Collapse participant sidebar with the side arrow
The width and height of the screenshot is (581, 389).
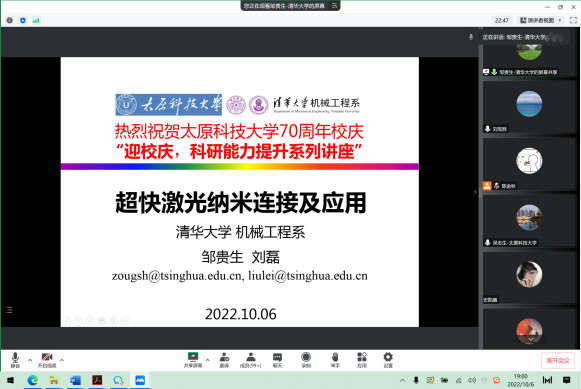point(475,192)
